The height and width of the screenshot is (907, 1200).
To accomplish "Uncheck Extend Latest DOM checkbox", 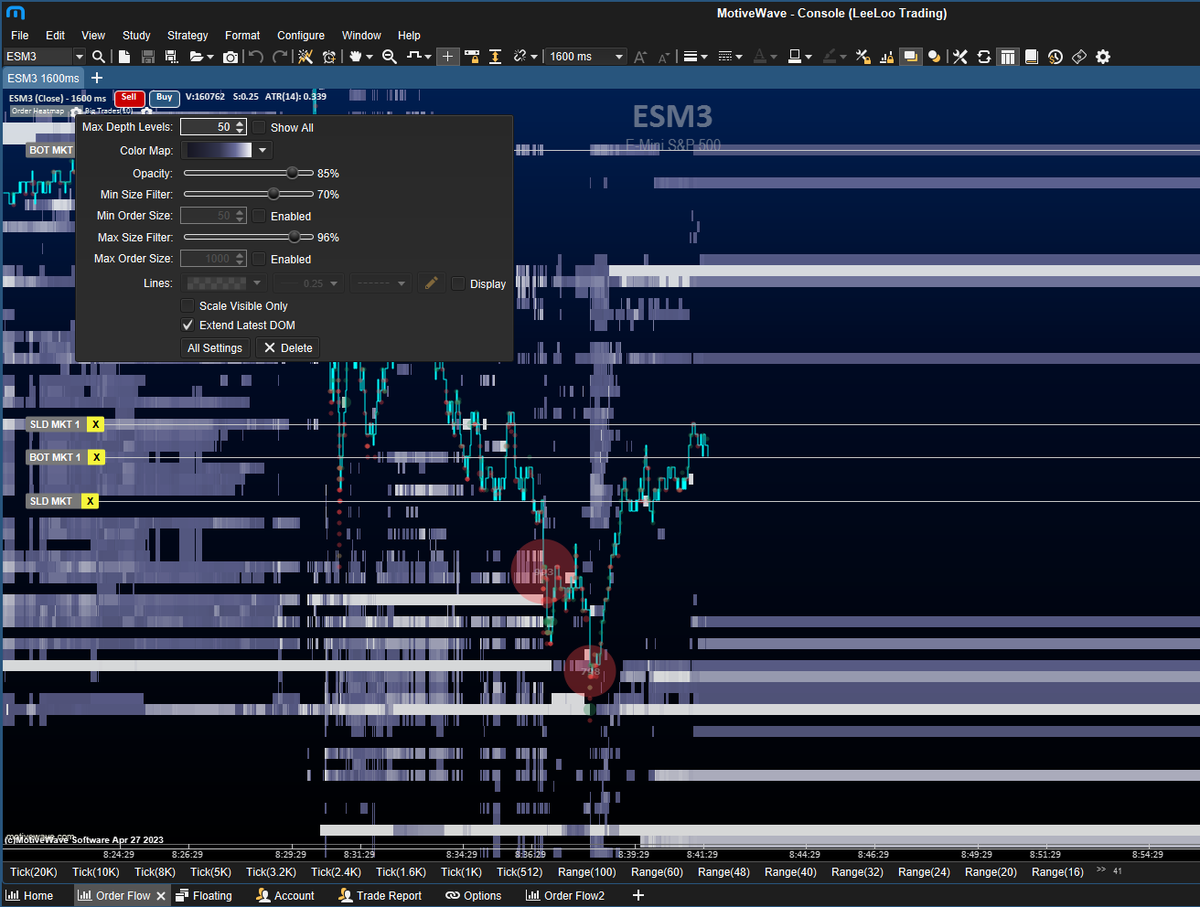I will tap(188, 325).
